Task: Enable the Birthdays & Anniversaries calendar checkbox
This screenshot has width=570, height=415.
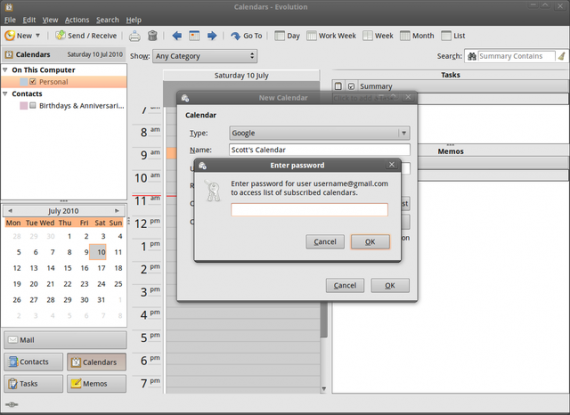Action: (33, 105)
